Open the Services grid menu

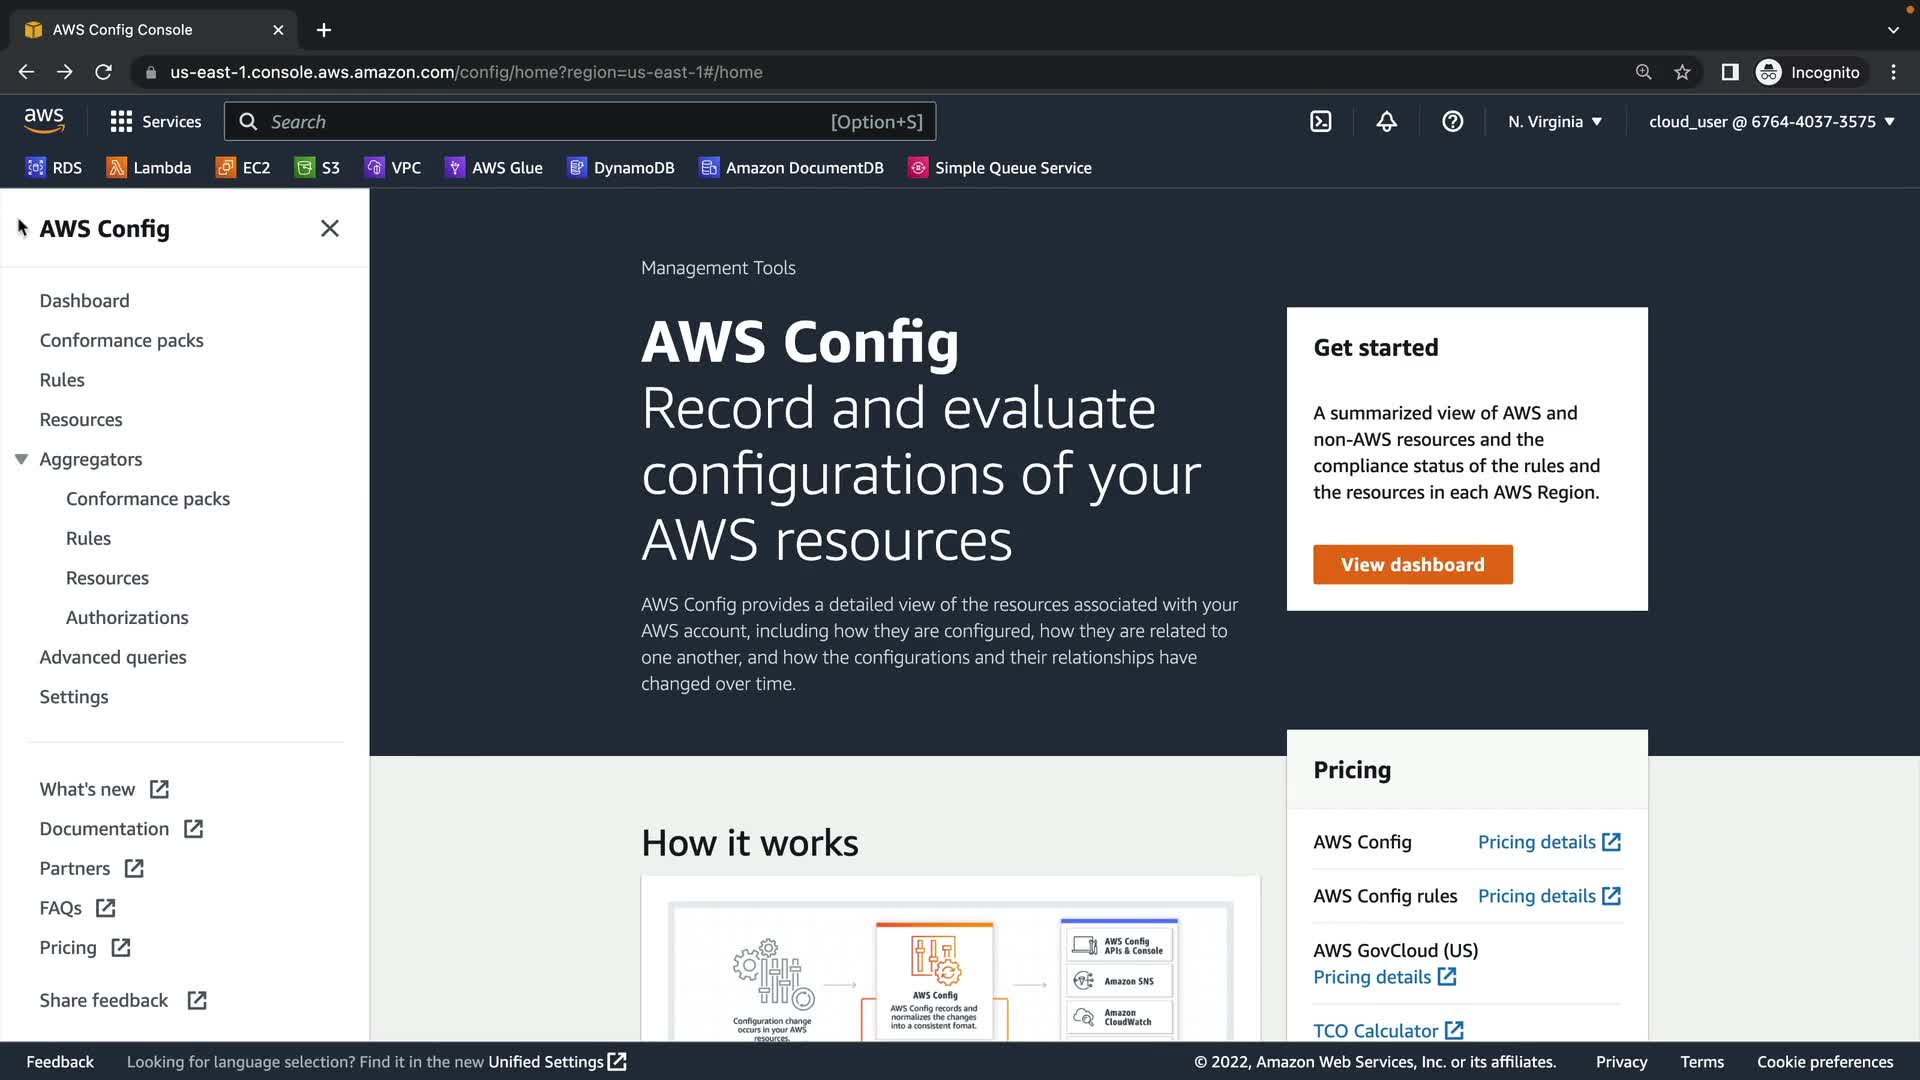point(155,122)
